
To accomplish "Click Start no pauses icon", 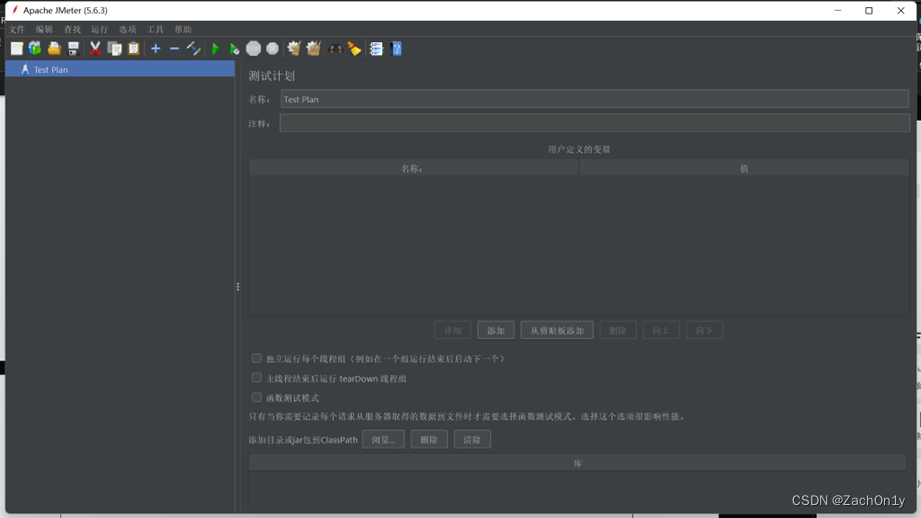I will [x=234, y=49].
